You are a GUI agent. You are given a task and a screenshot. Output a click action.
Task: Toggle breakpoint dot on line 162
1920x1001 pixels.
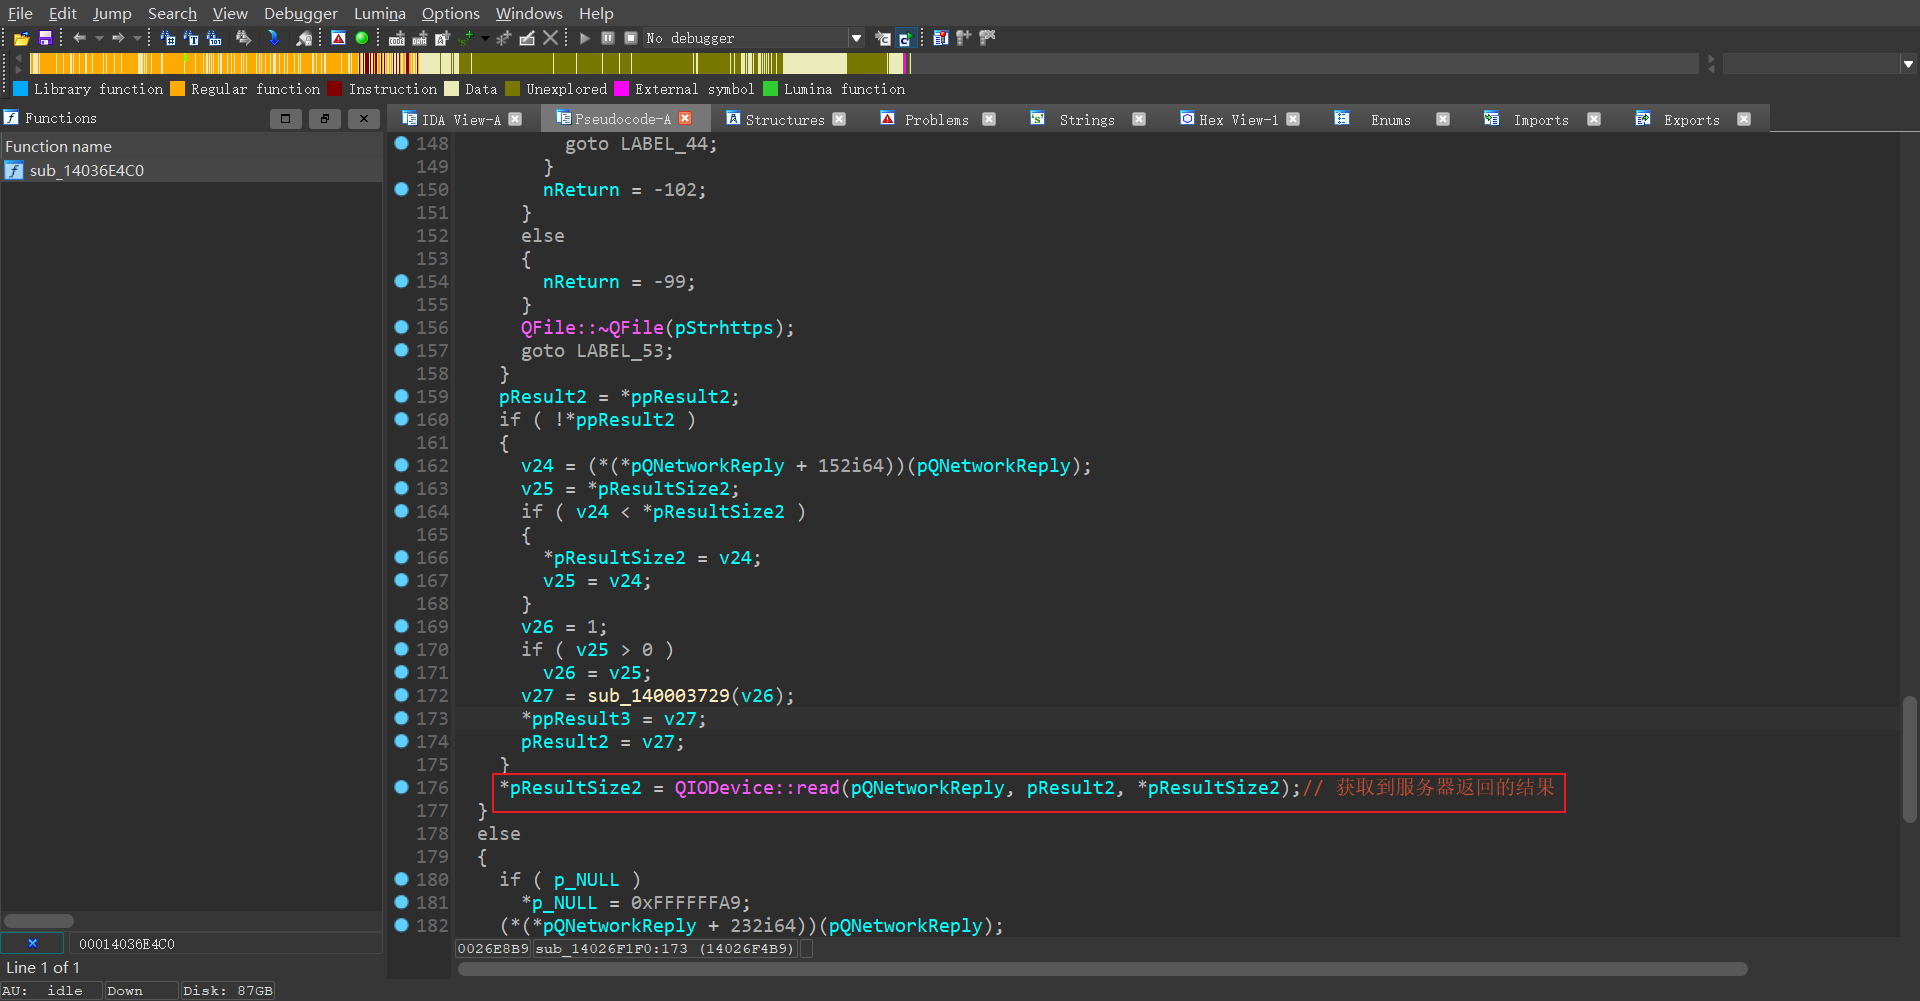point(401,465)
